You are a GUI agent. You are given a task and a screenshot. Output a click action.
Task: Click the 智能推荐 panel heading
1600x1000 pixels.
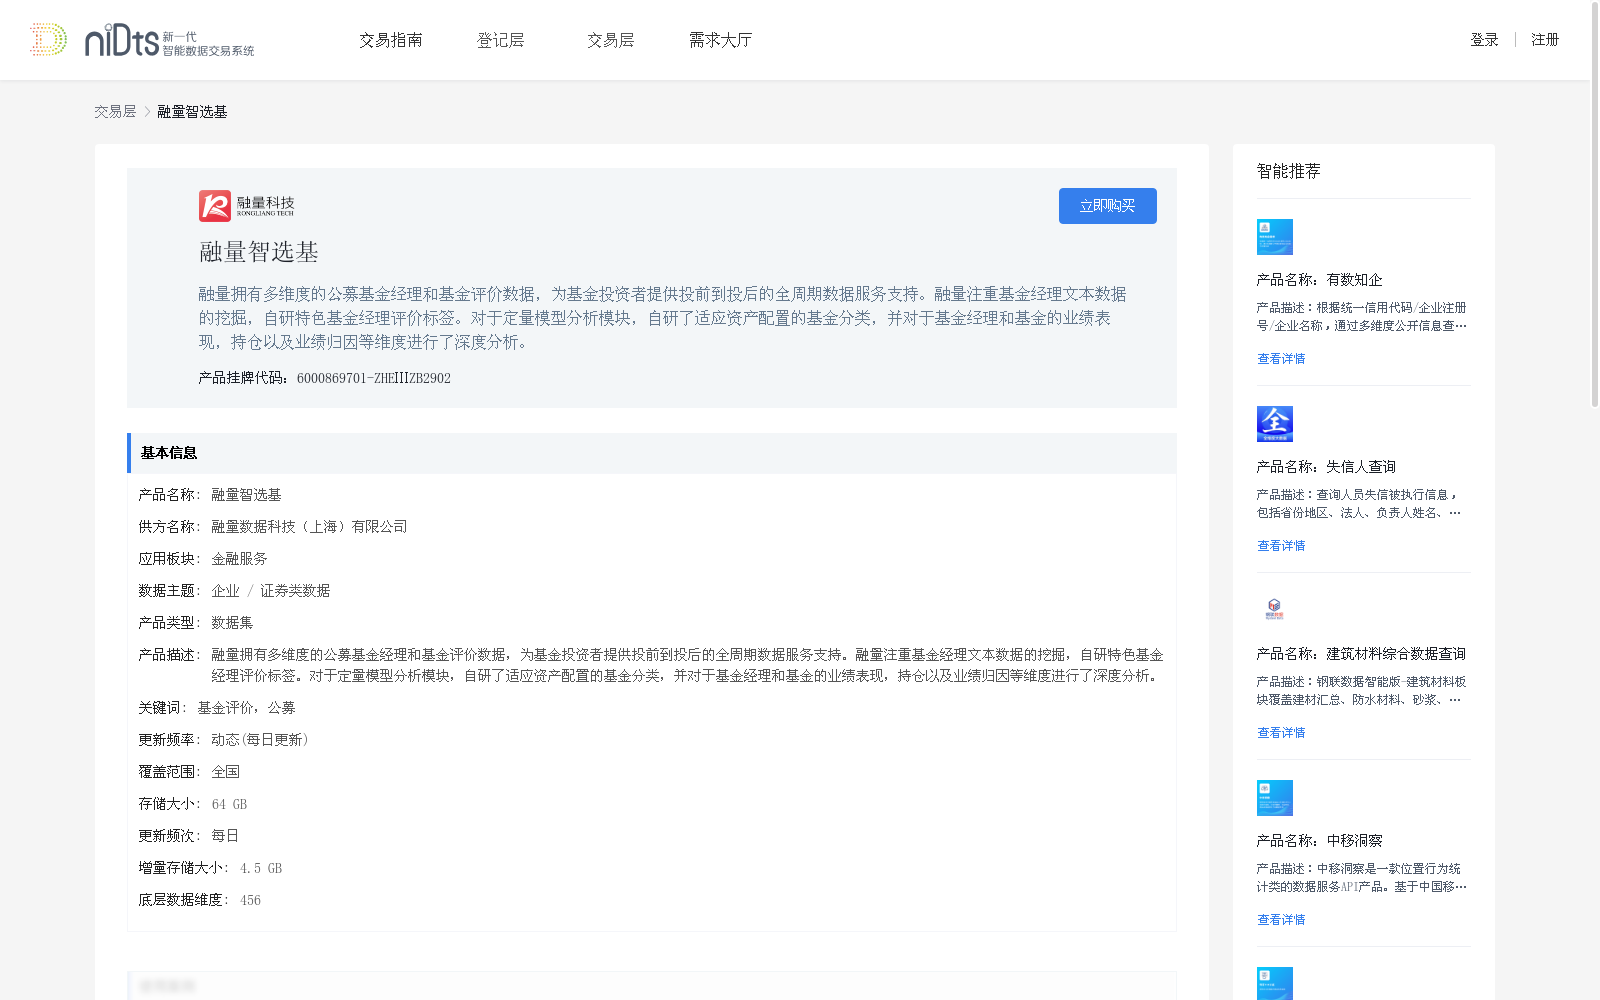[1289, 171]
